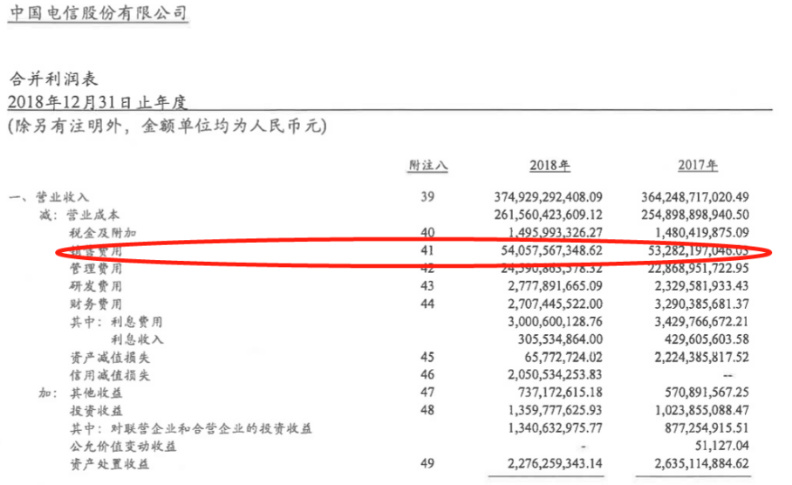Click the row label 利息收入
792x485 pixels.
[x=137, y=340]
